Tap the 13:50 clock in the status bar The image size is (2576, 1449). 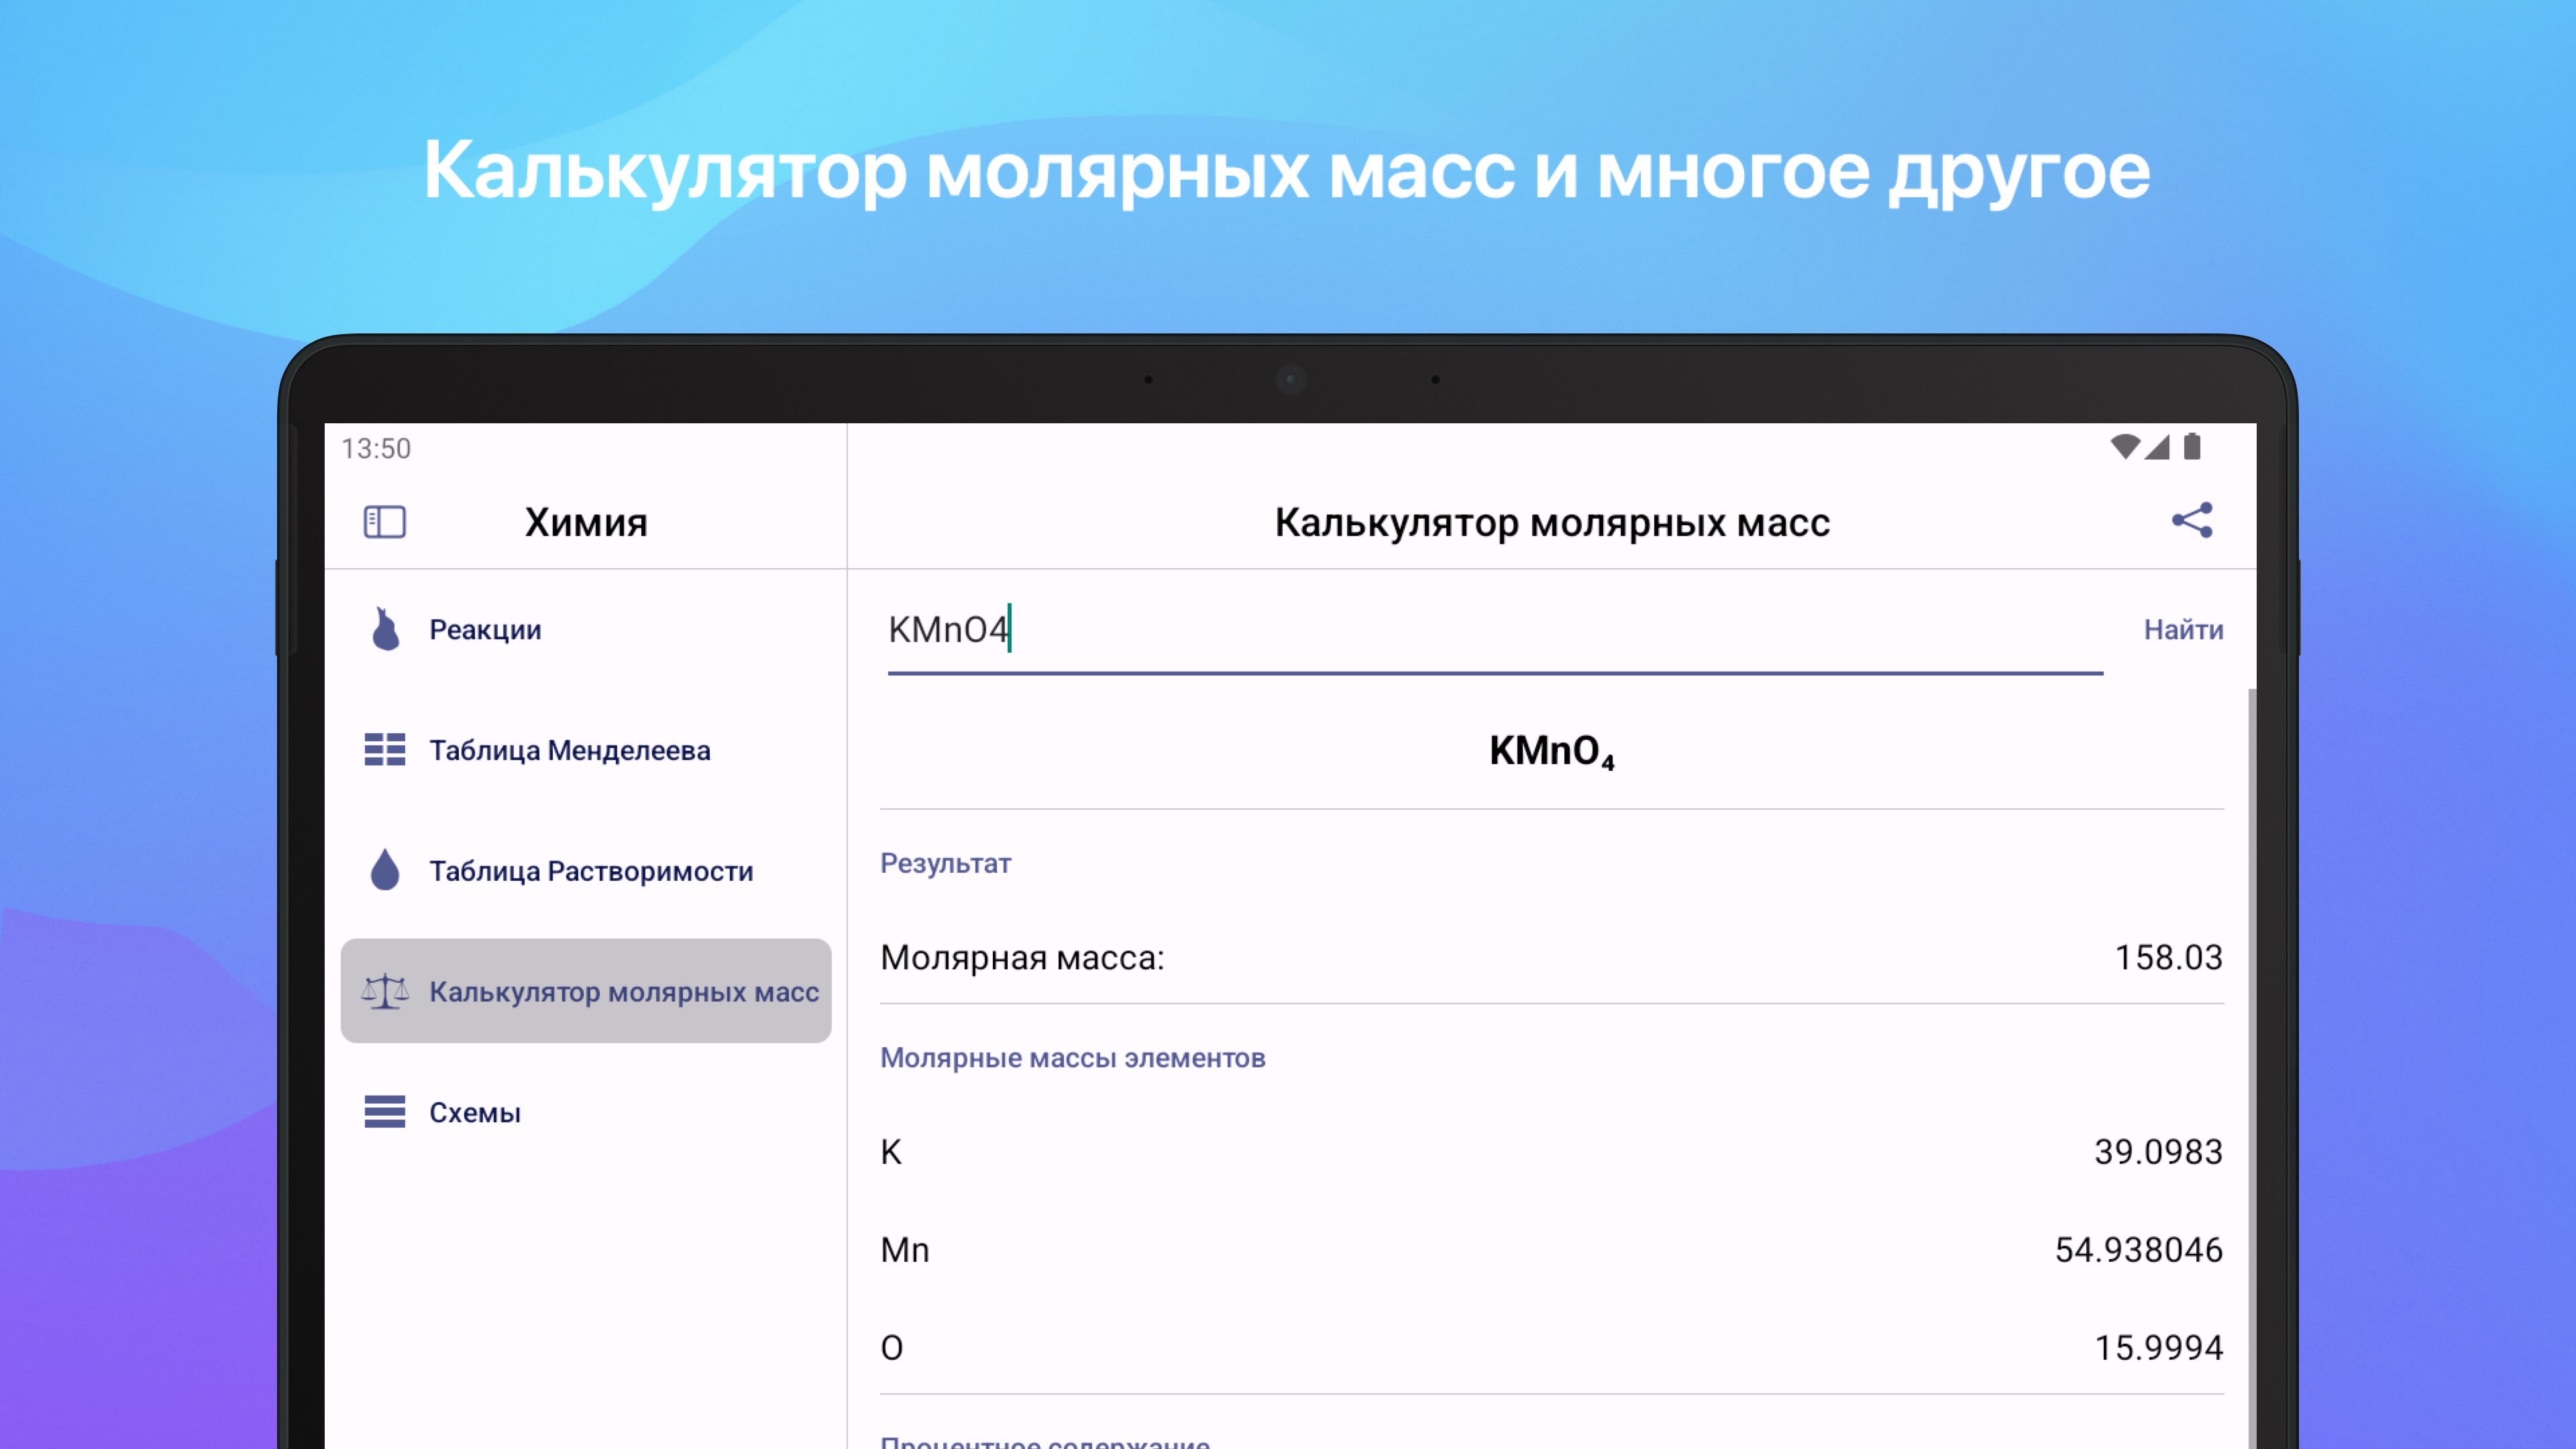click(376, 448)
